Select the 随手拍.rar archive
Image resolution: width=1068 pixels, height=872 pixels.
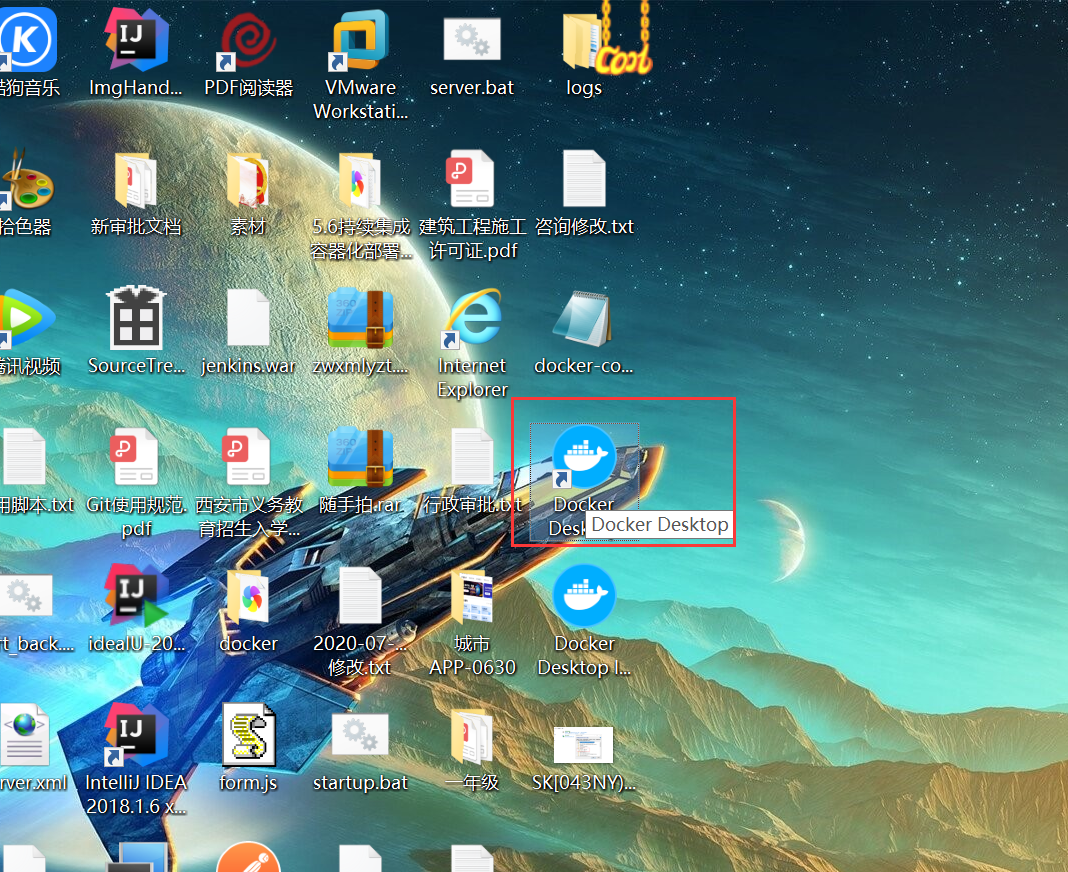pyautogui.click(x=360, y=458)
